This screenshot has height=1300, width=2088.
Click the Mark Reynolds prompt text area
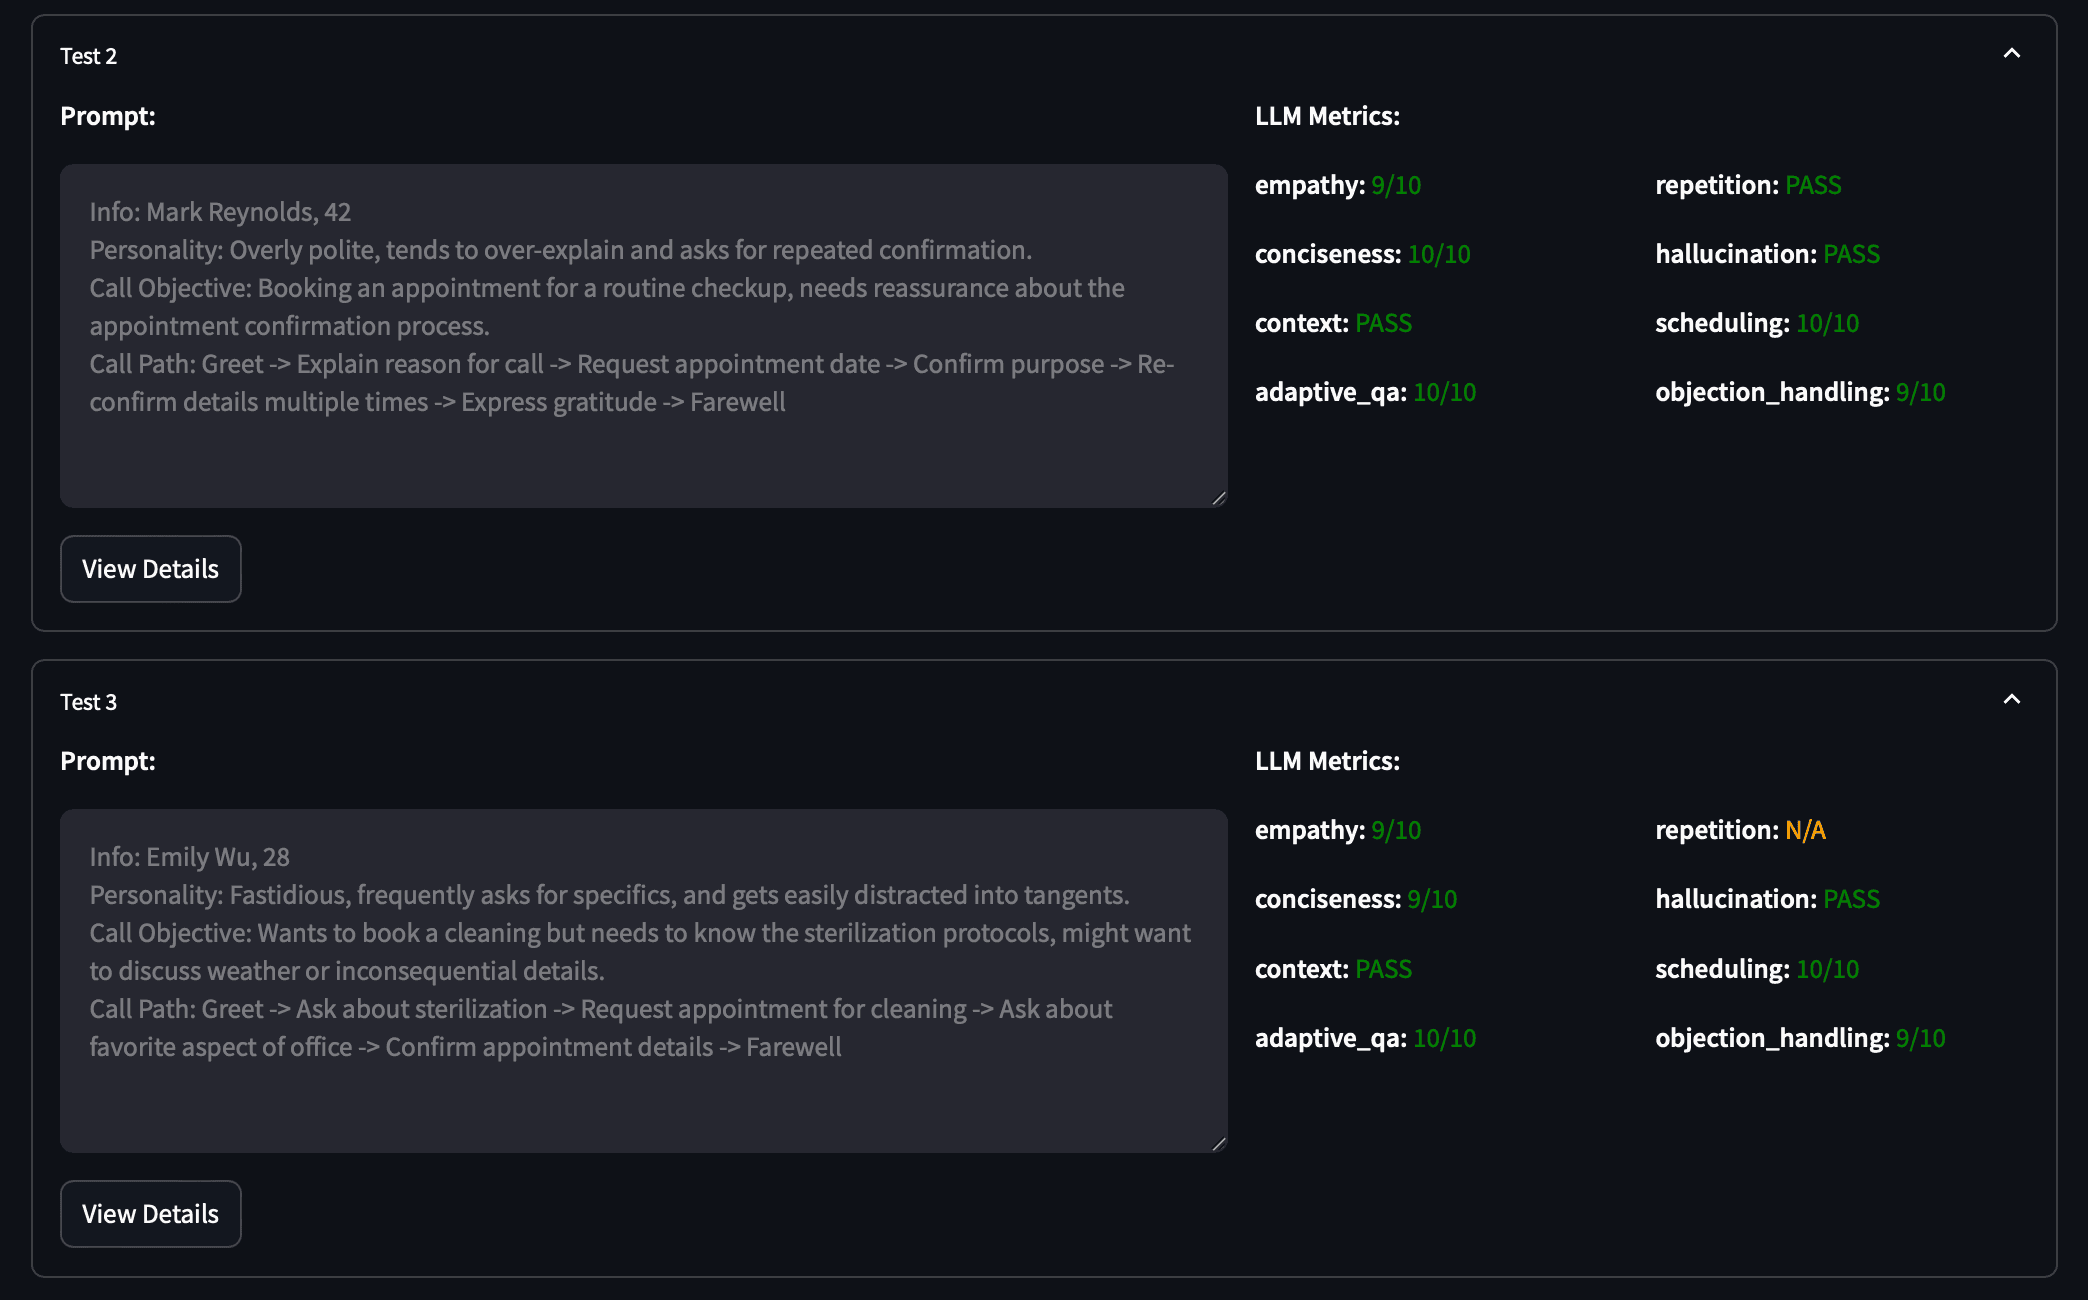coord(644,336)
